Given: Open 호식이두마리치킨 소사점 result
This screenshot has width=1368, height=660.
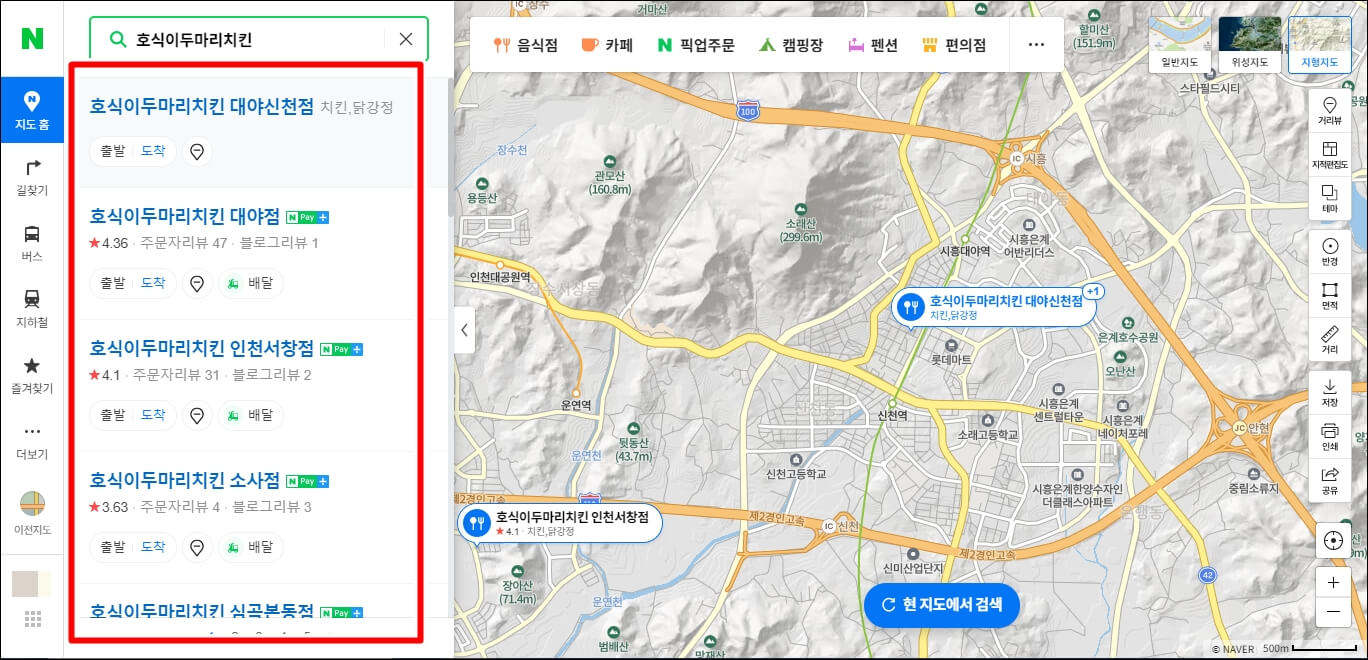Looking at the screenshot, I should point(184,480).
